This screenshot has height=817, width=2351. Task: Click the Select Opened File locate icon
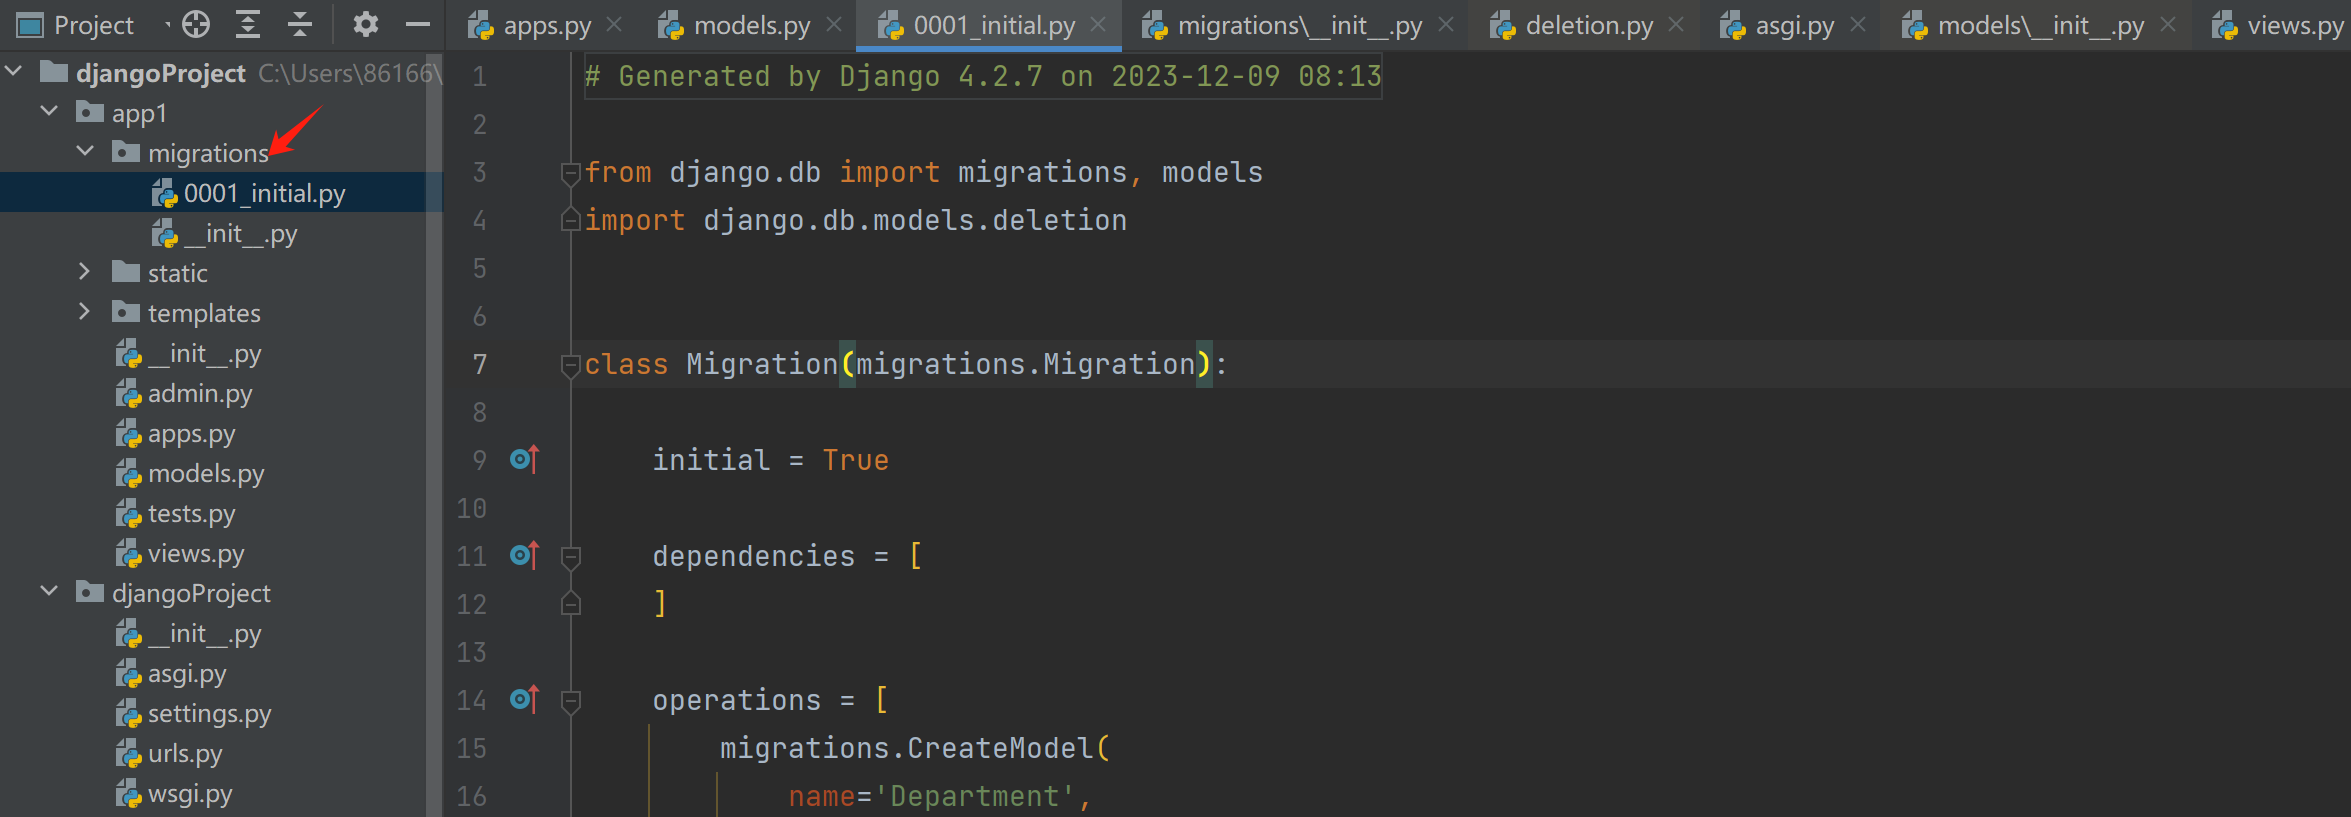[196, 25]
